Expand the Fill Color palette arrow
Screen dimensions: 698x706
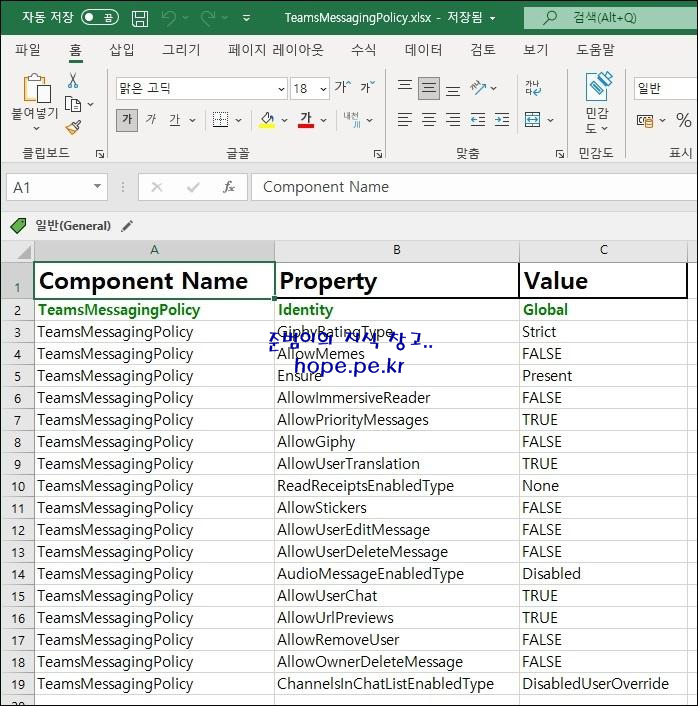[285, 120]
